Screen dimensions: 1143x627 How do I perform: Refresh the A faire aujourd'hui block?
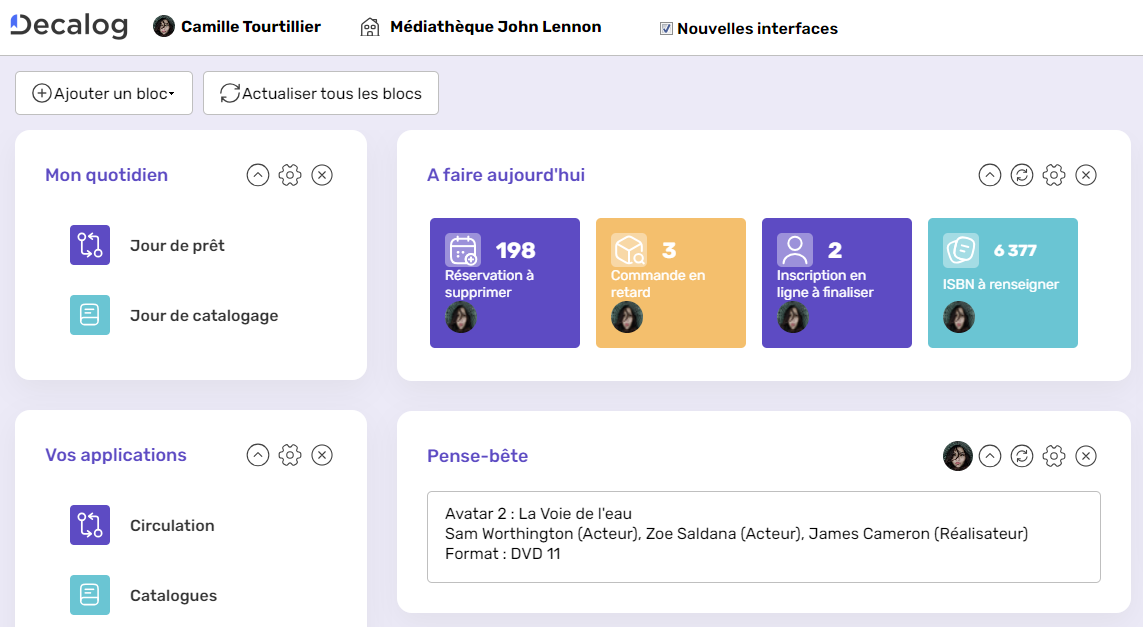point(1021,174)
